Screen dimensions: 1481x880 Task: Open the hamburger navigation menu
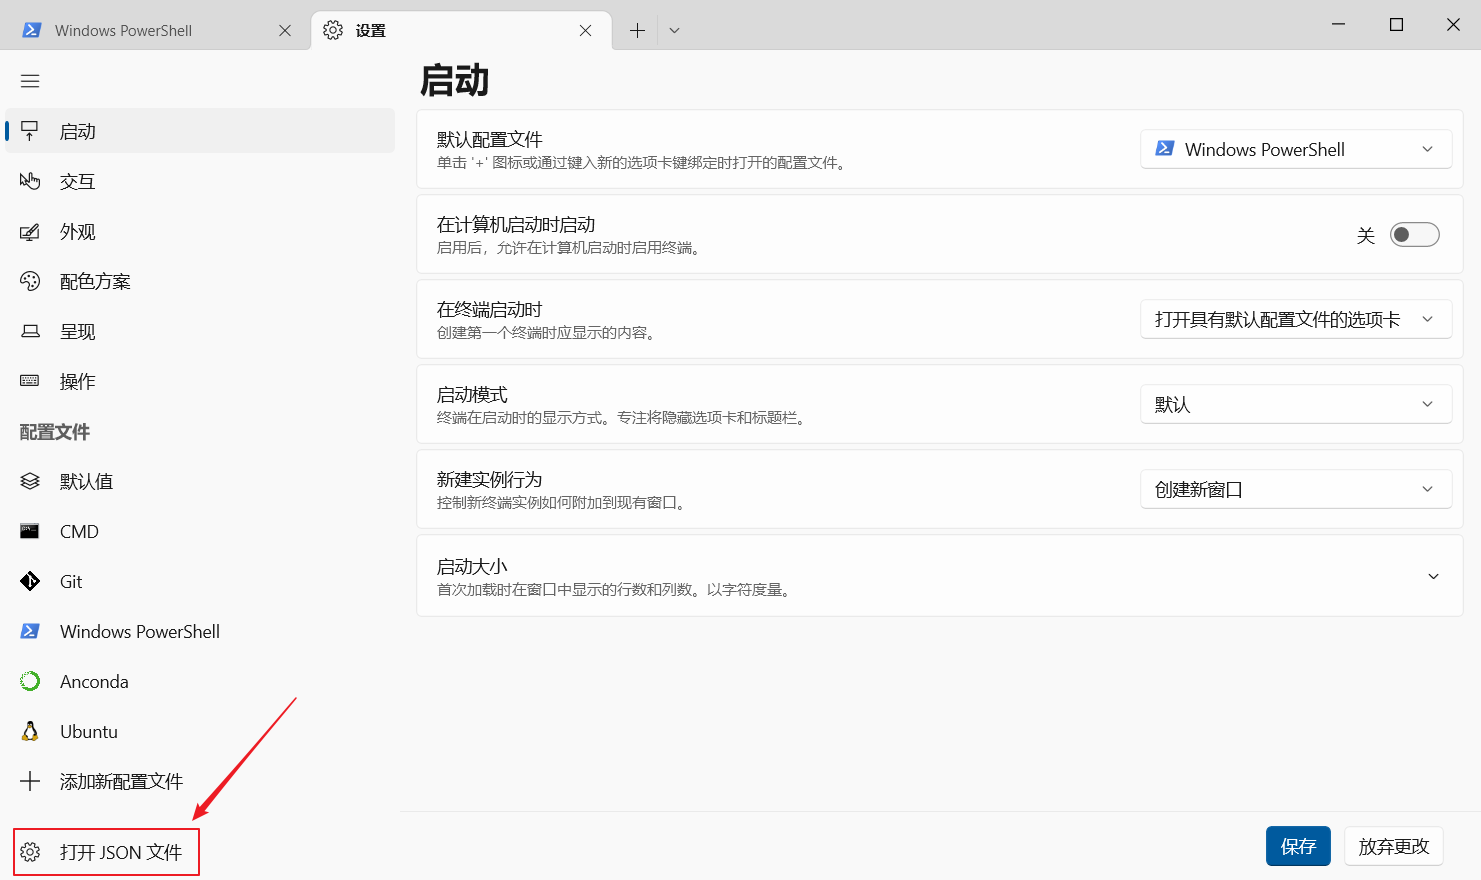click(x=30, y=81)
